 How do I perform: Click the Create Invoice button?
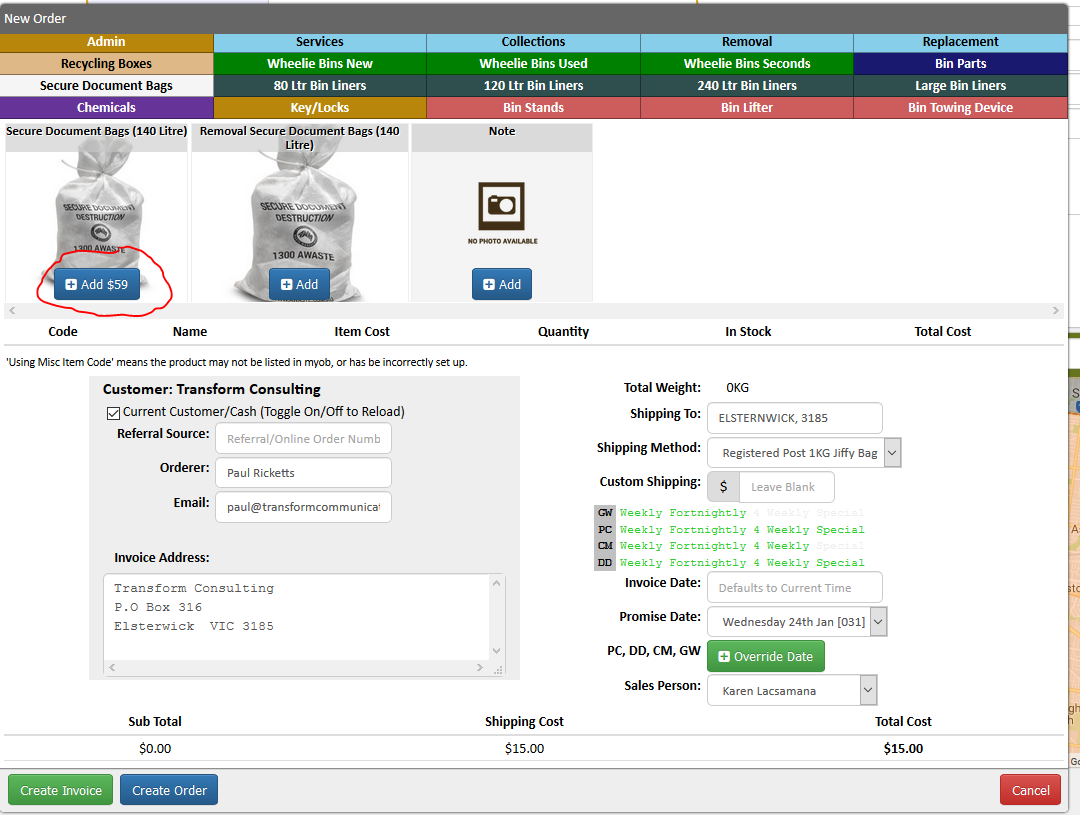click(61, 790)
